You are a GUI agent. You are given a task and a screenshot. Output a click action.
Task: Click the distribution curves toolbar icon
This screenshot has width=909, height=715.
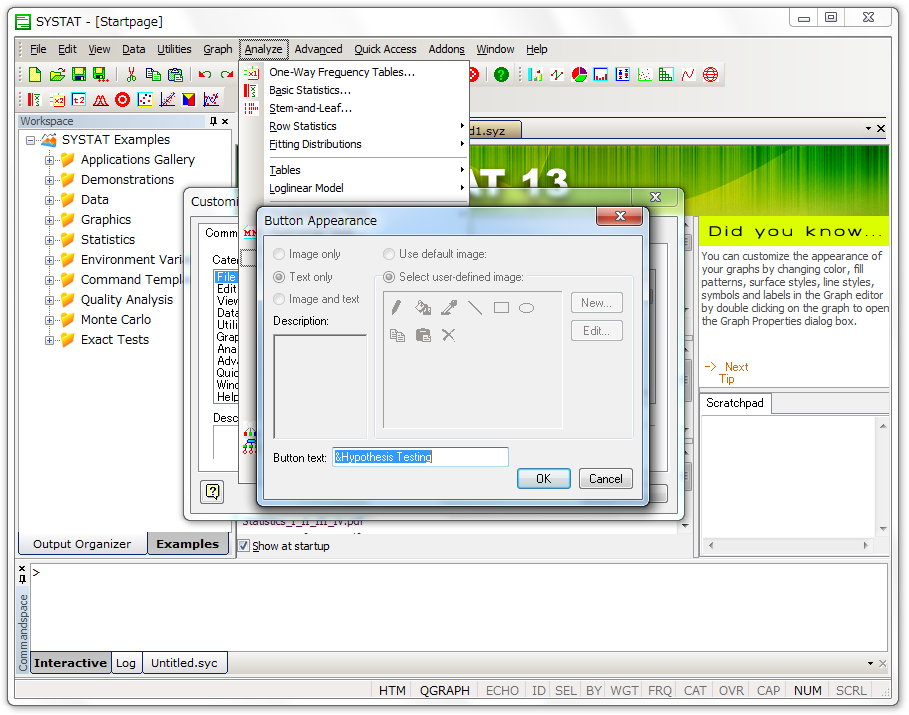click(x=100, y=100)
